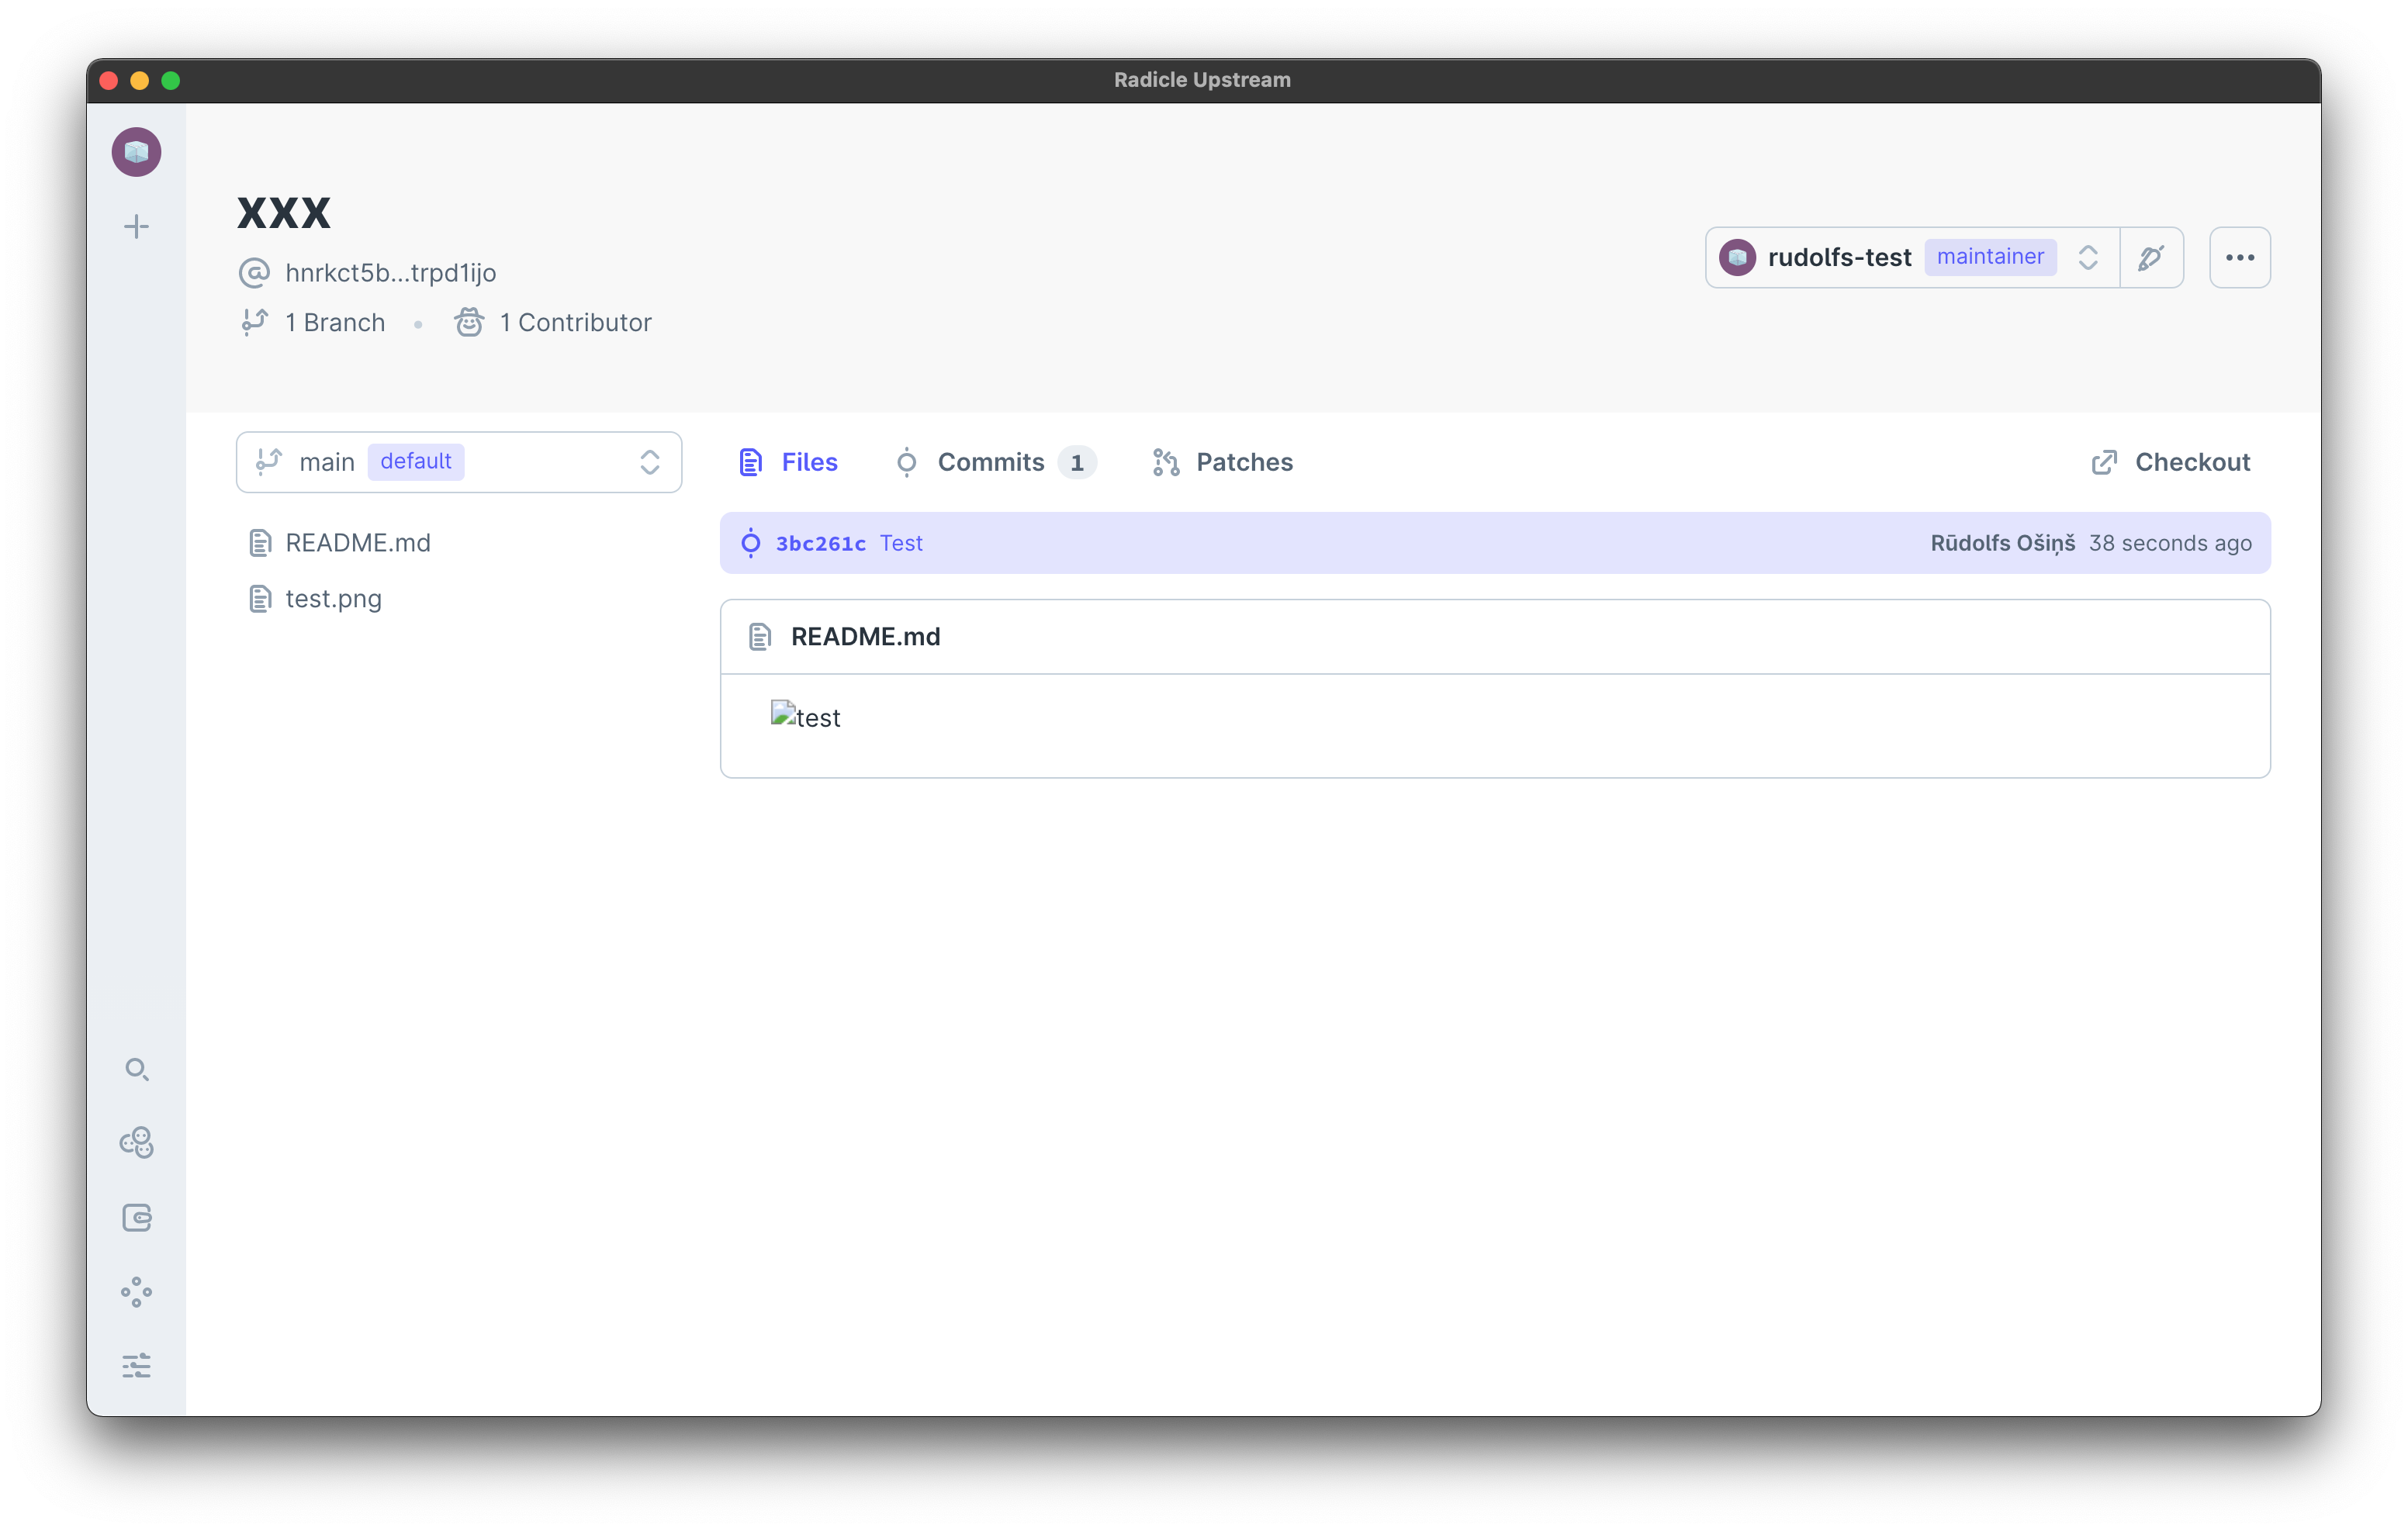Click the Checkout button
The image size is (2408, 1531).
click(x=2170, y=461)
